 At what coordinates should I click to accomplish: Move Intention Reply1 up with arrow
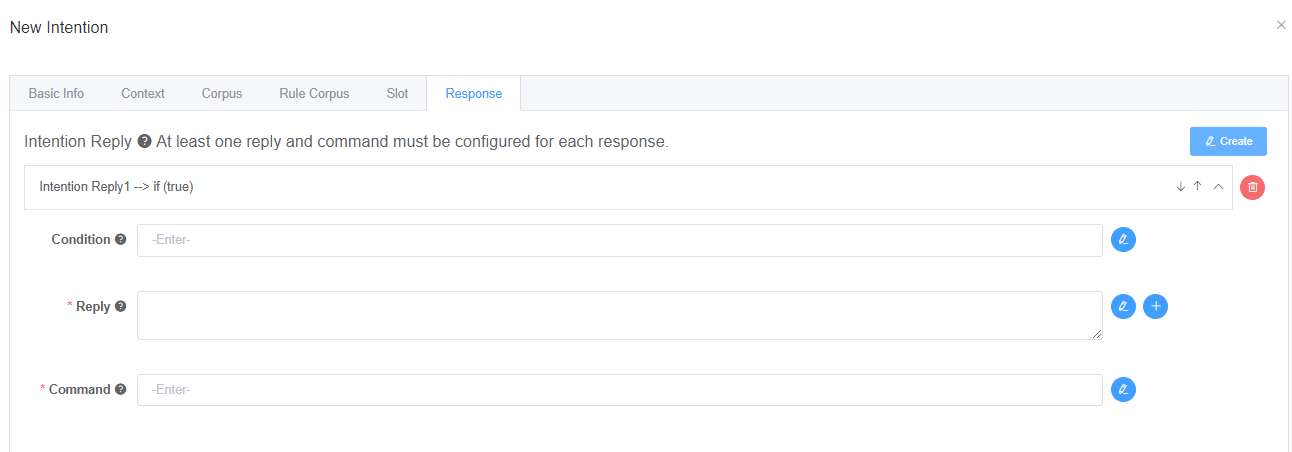tap(1197, 187)
